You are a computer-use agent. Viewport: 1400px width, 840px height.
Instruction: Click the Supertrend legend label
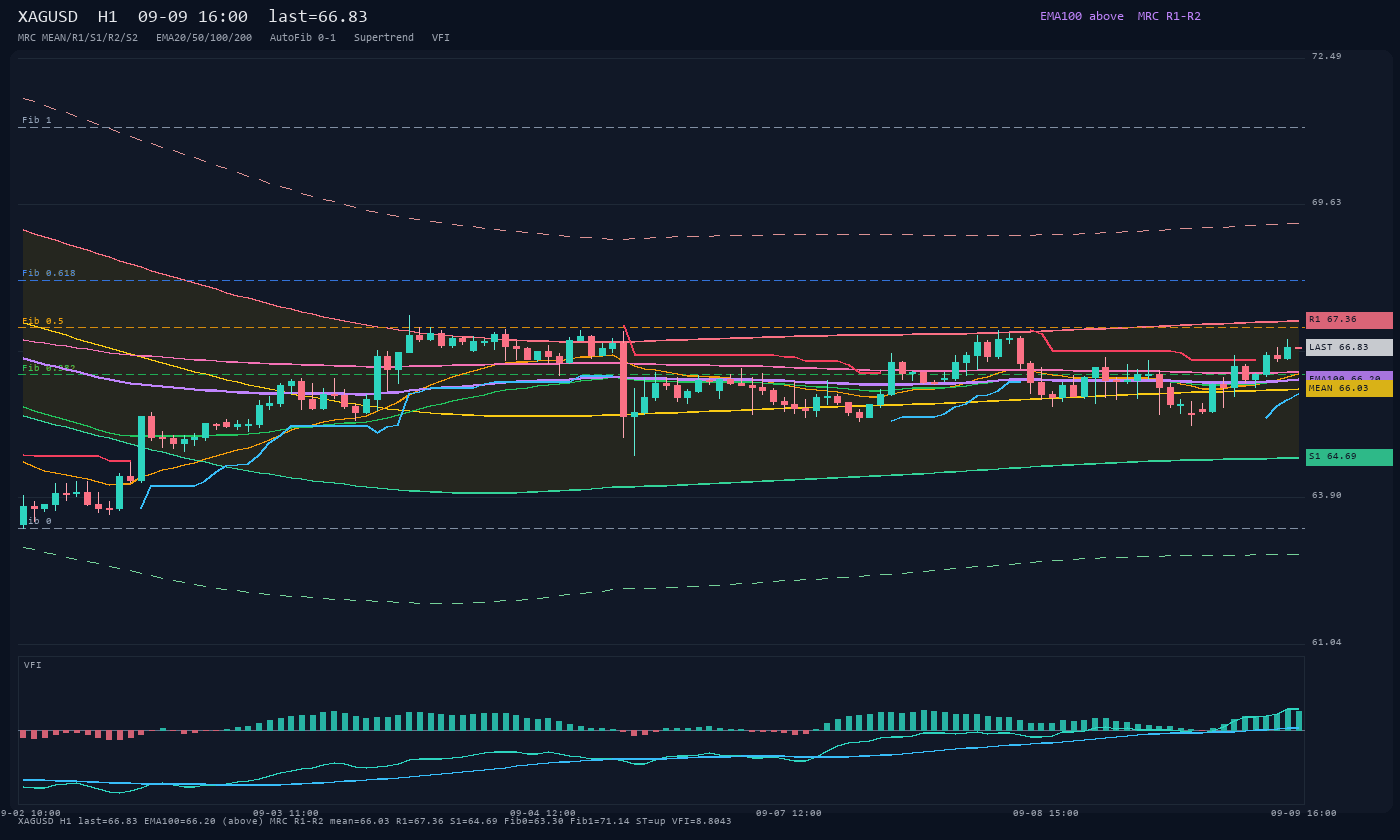(x=384, y=38)
